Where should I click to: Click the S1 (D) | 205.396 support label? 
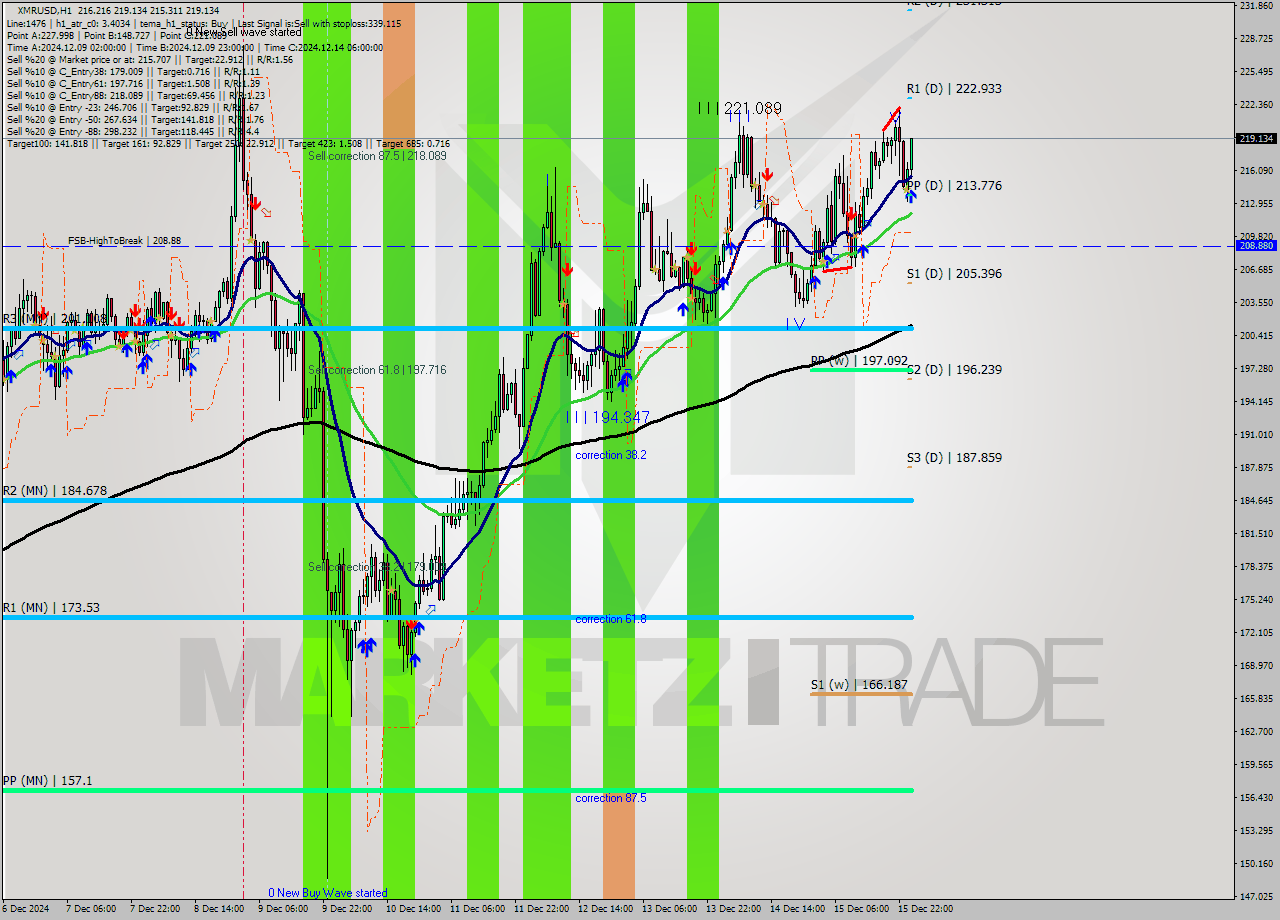pos(954,274)
